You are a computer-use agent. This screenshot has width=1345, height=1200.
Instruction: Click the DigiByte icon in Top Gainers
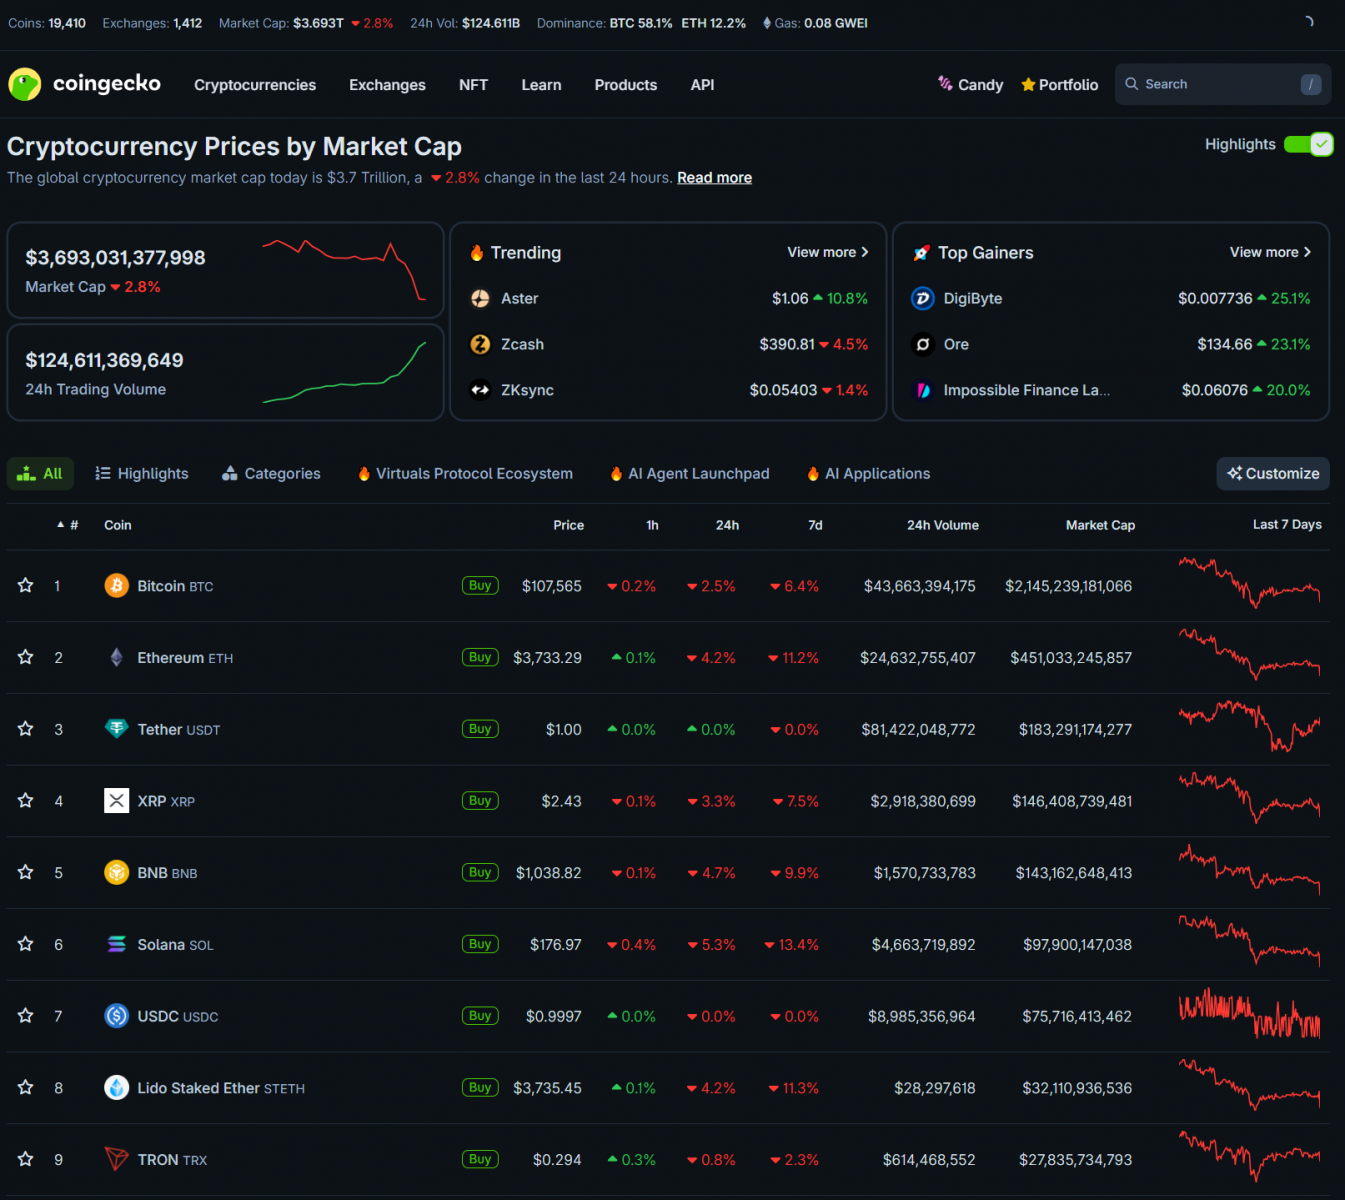923,299
